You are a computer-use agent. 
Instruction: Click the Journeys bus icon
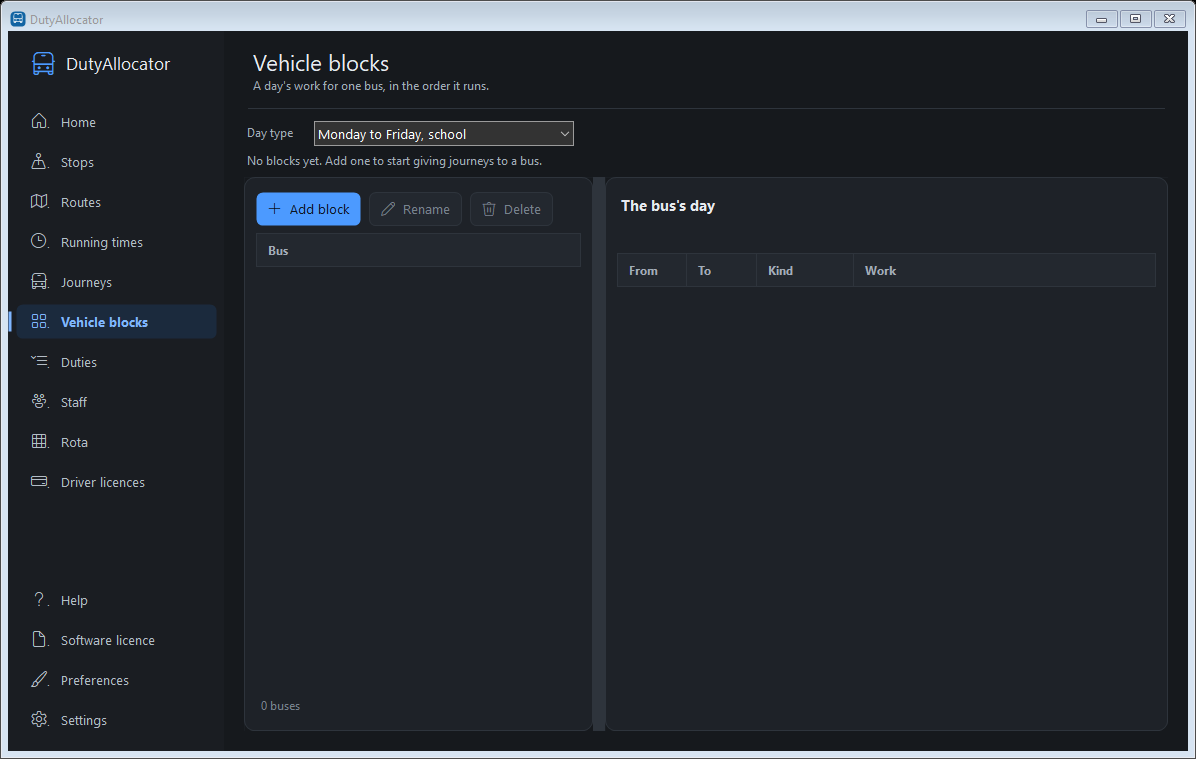[40, 281]
